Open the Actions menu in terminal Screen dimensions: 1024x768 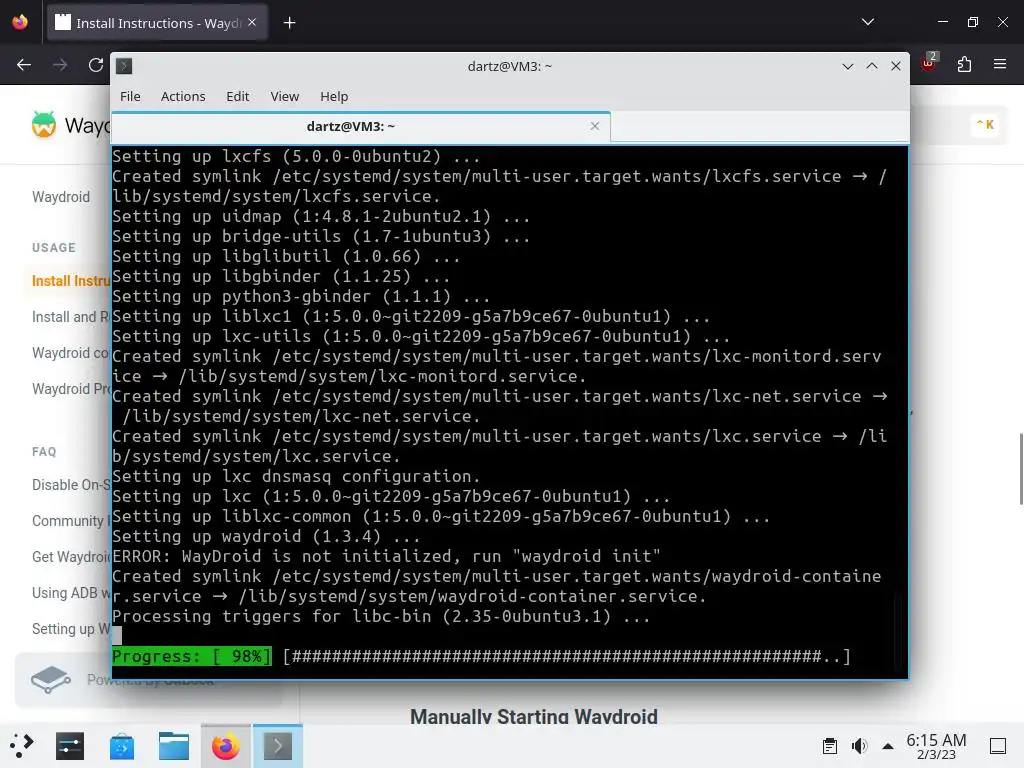[183, 96]
